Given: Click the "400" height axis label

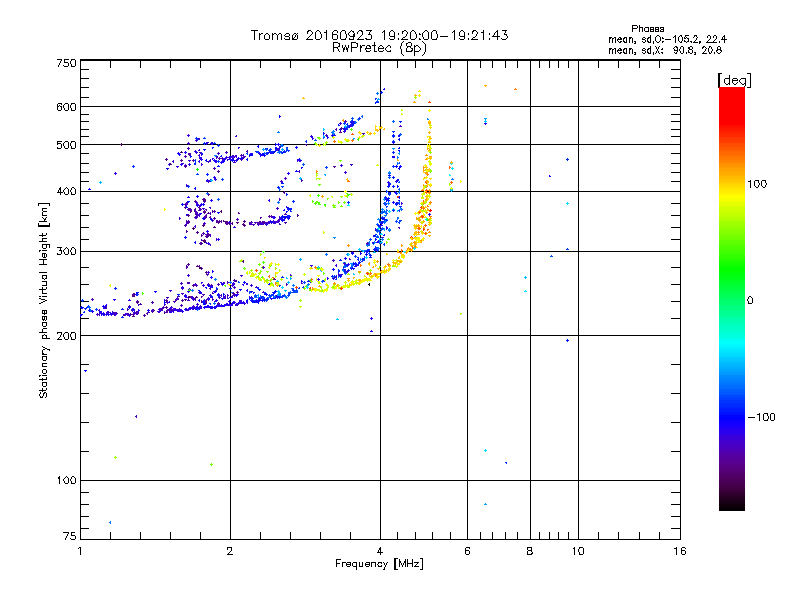Looking at the screenshot, I should tap(66, 192).
